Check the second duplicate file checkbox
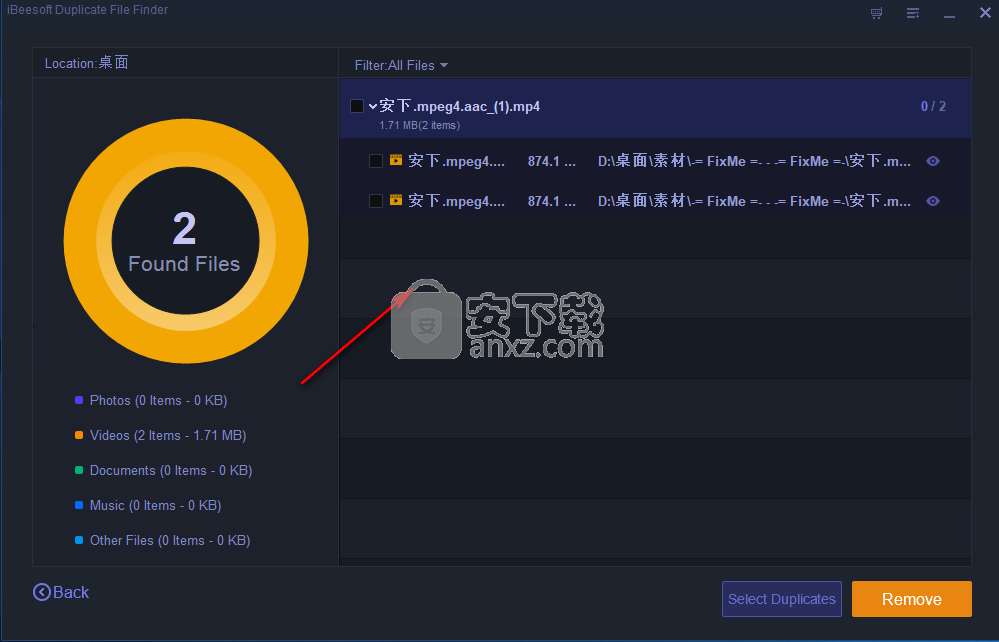The image size is (999, 642). [376, 201]
